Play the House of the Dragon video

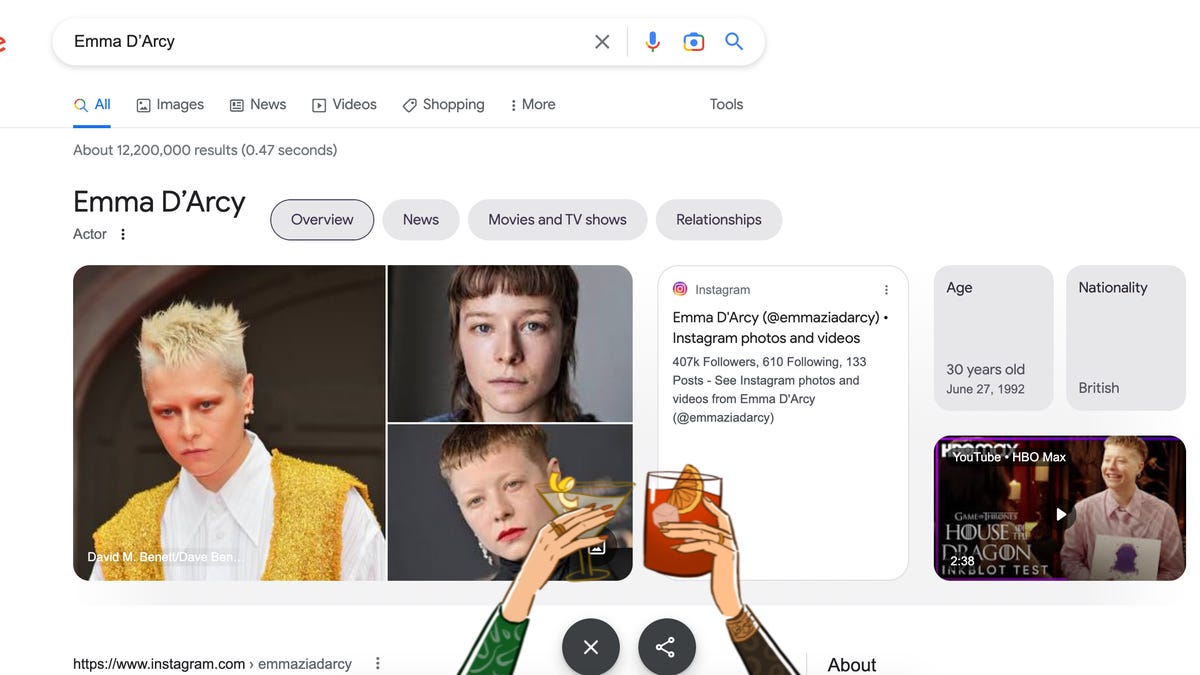pos(1060,514)
